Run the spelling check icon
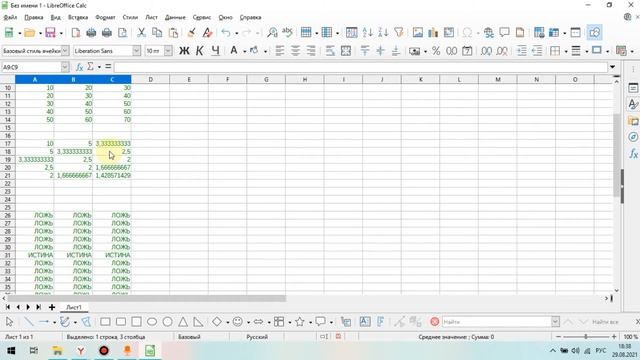The image size is (640, 360). (x=288, y=33)
